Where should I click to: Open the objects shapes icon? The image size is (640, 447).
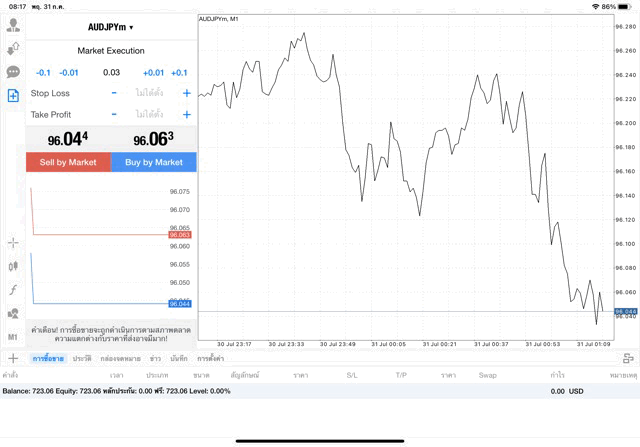13,314
